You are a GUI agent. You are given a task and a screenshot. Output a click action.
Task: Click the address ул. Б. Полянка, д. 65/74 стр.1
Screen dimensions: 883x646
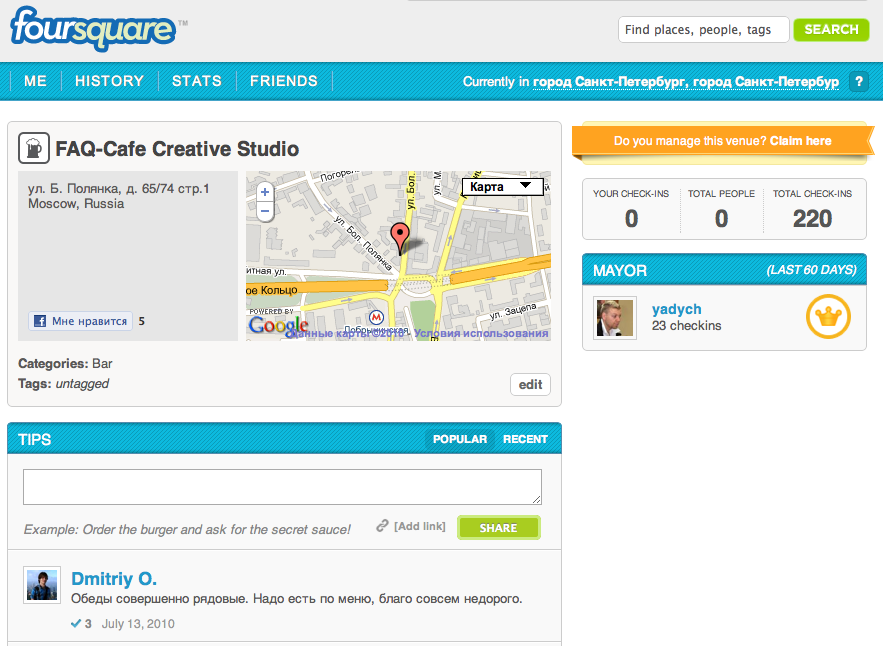(119, 188)
